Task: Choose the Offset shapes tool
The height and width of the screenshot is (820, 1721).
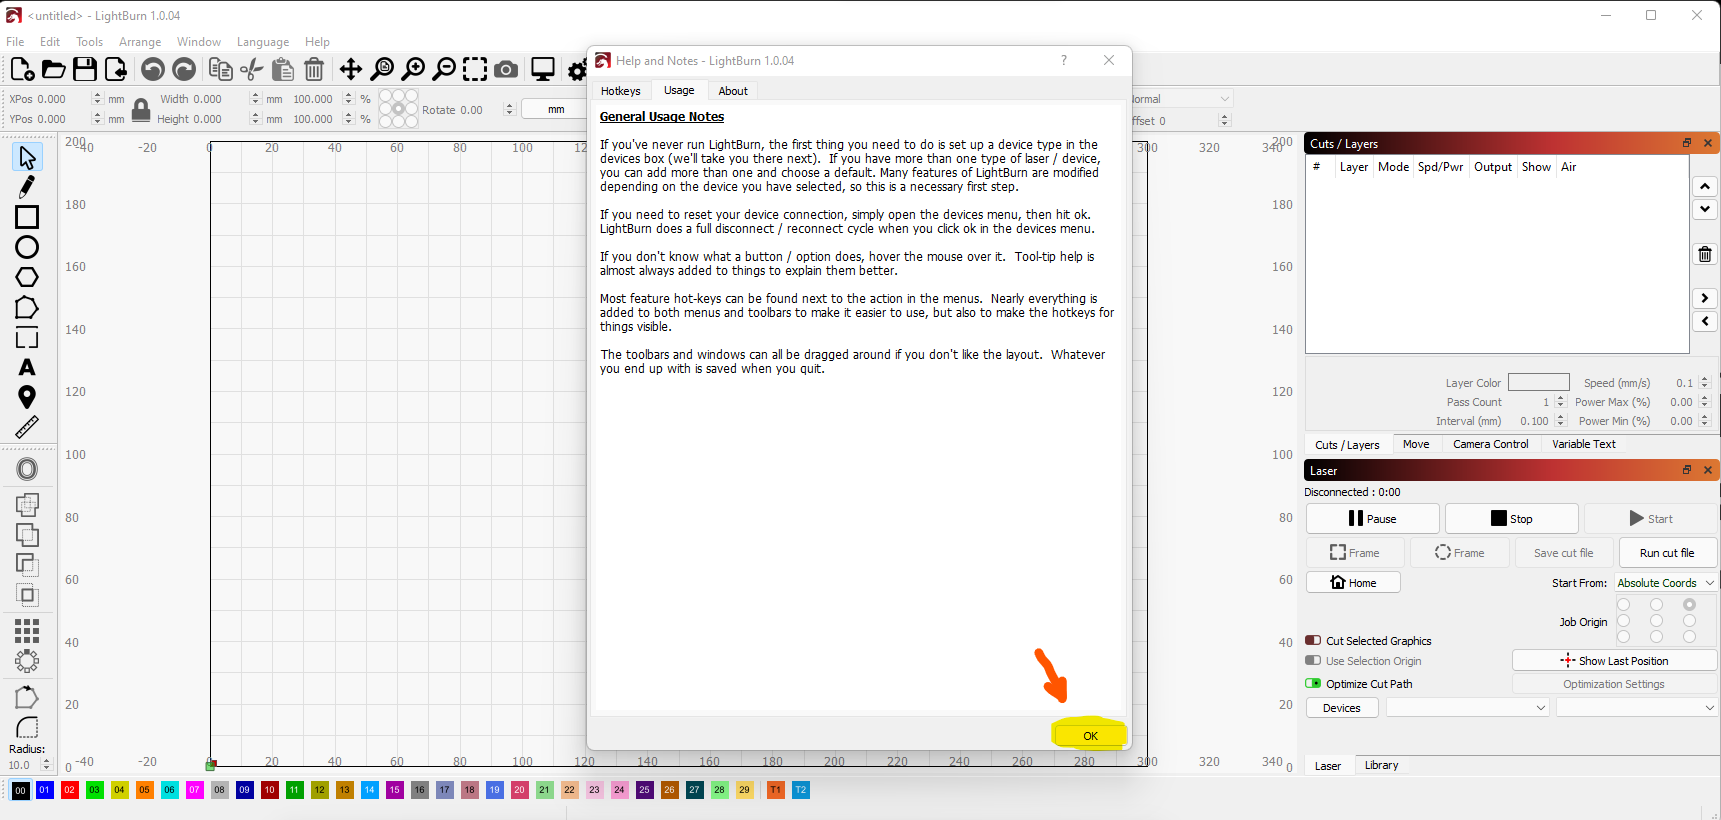Action: tap(27, 469)
